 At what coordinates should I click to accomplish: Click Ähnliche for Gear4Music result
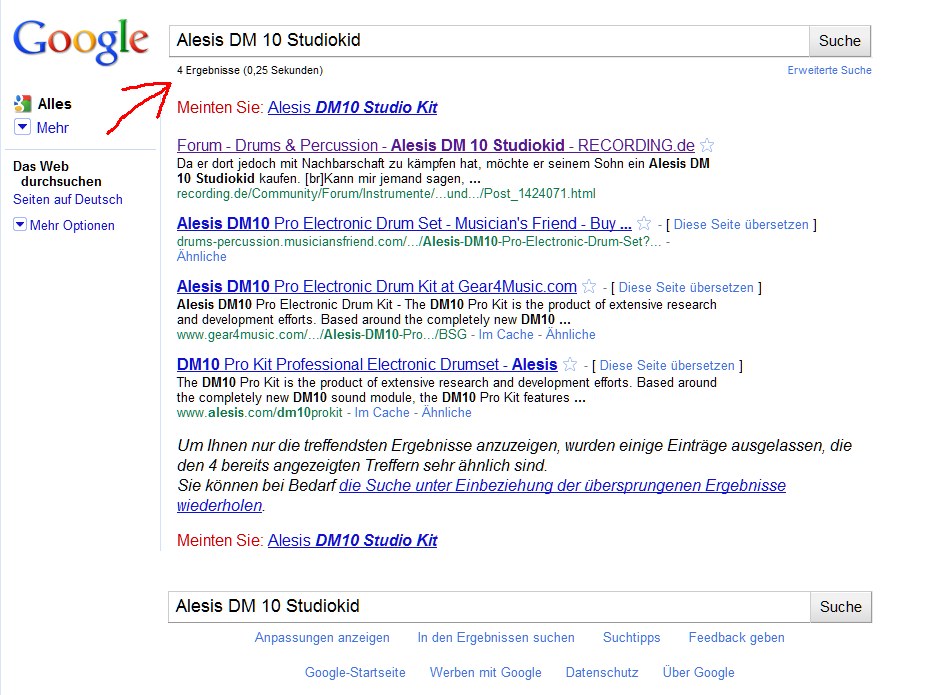tap(571, 335)
